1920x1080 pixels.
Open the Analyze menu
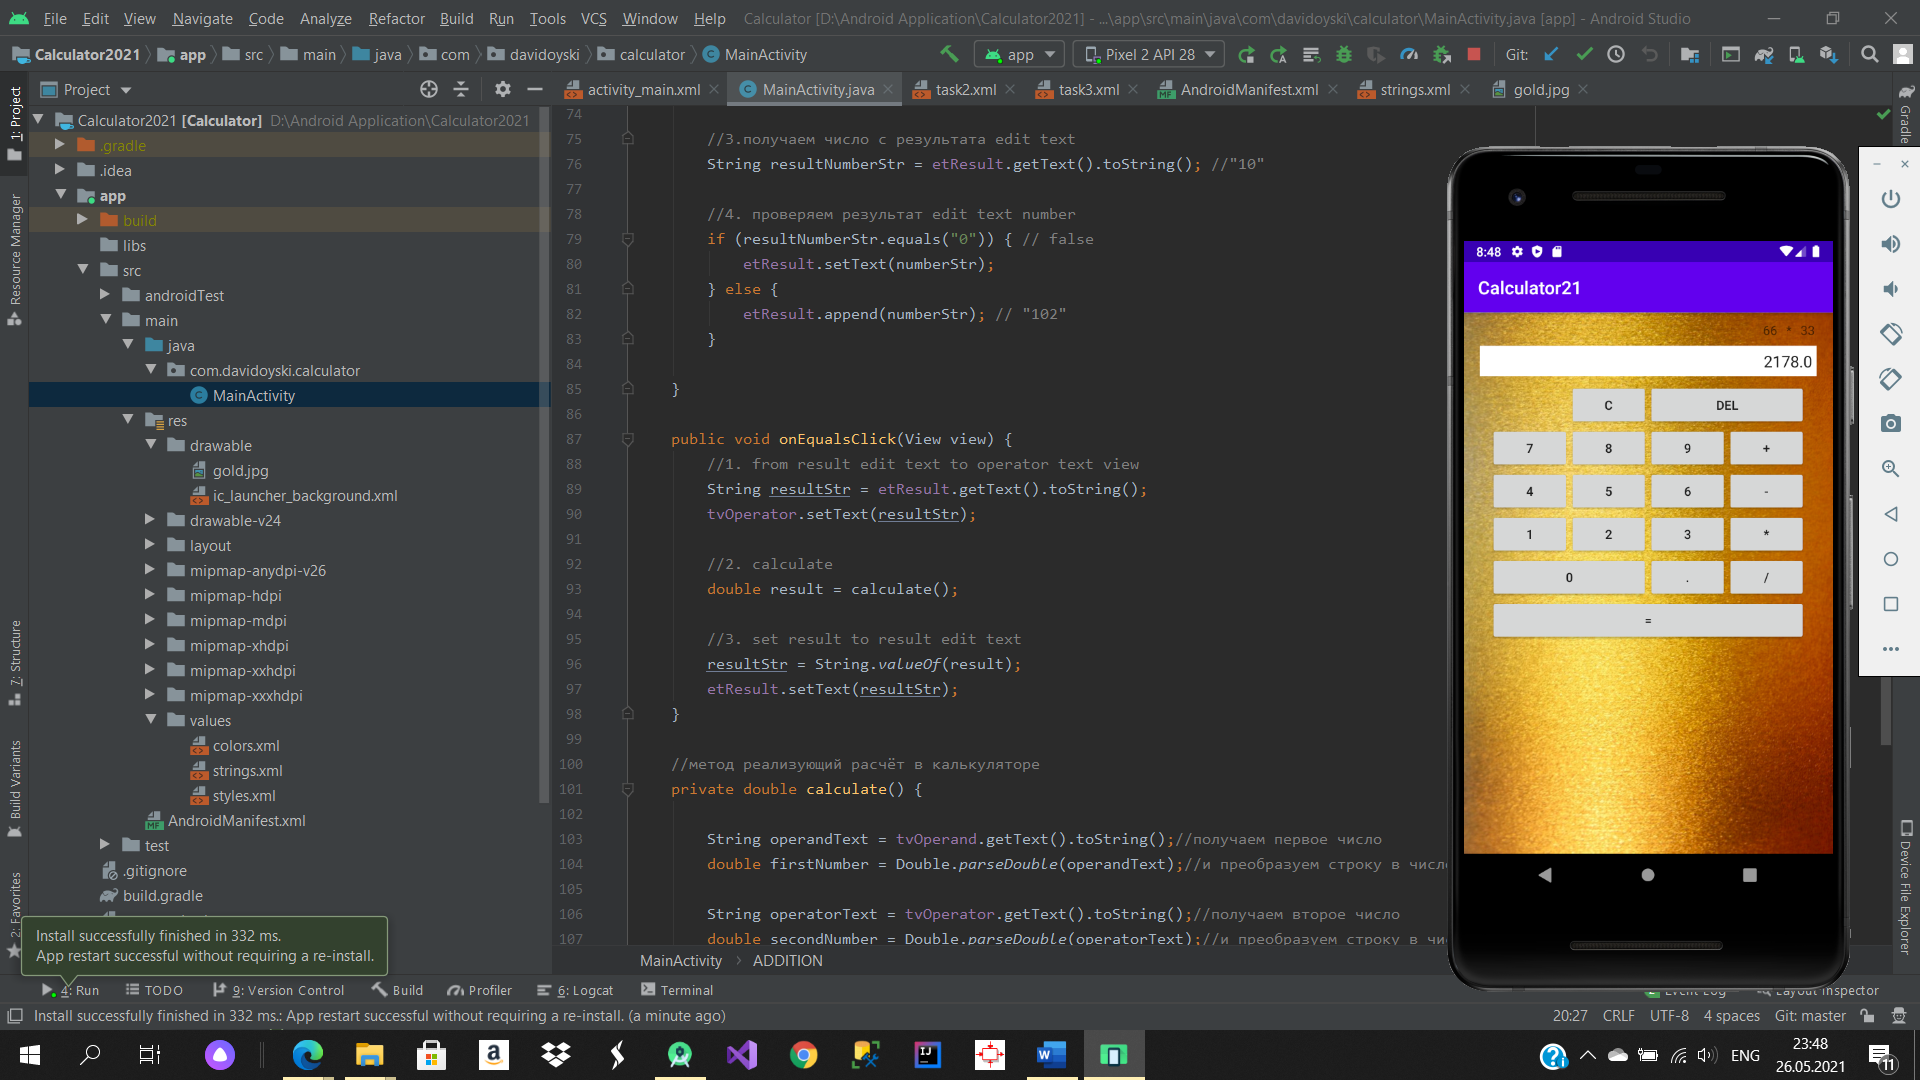pos(325,18)
